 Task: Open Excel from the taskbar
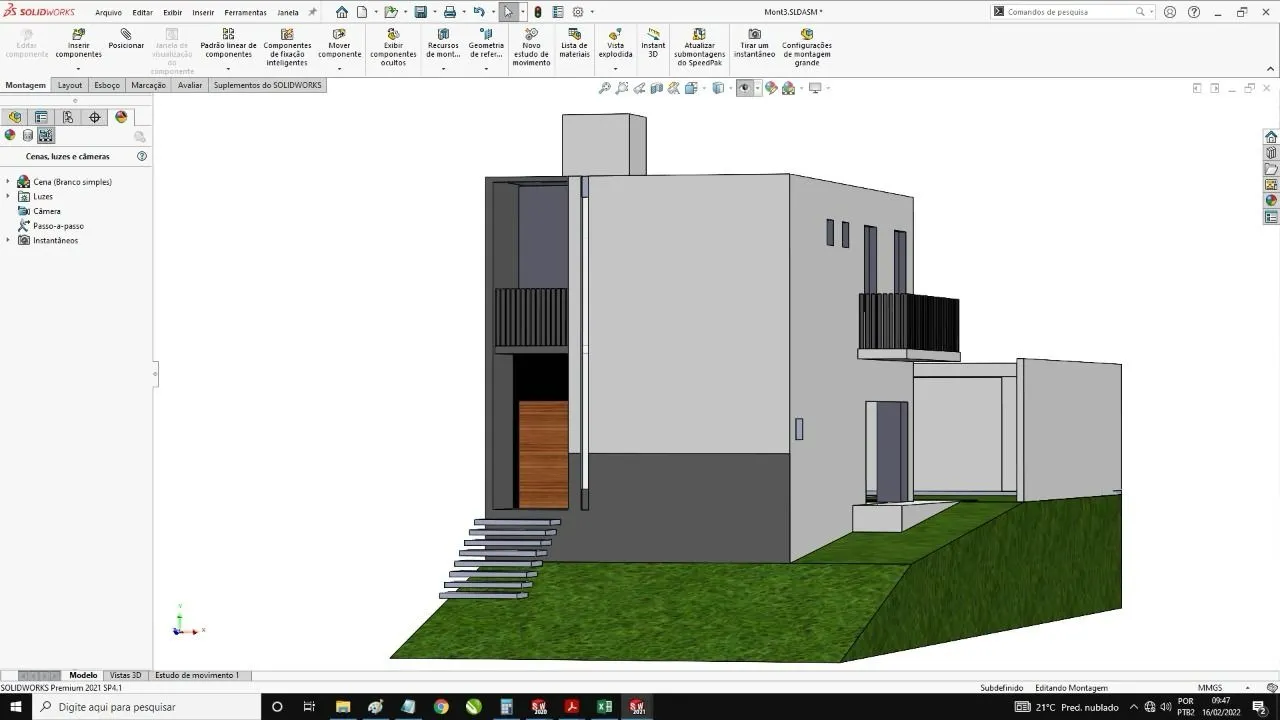(604, 707)
